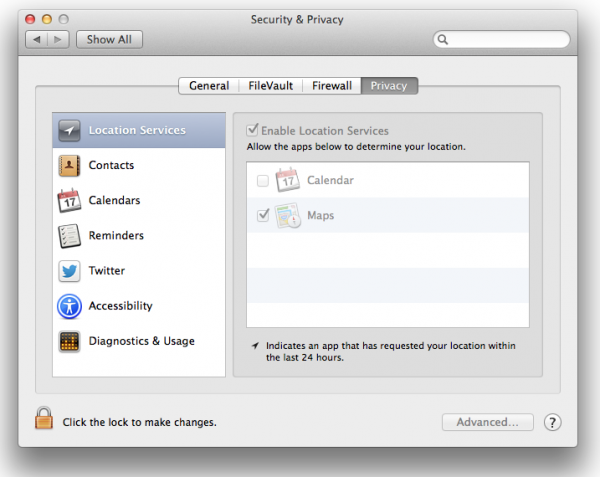Image resolution: width=600 pixels, height=477 pixels.
Task: Go forward with the right arrow button
Action: pyautogui.click(x=58, y=39)
